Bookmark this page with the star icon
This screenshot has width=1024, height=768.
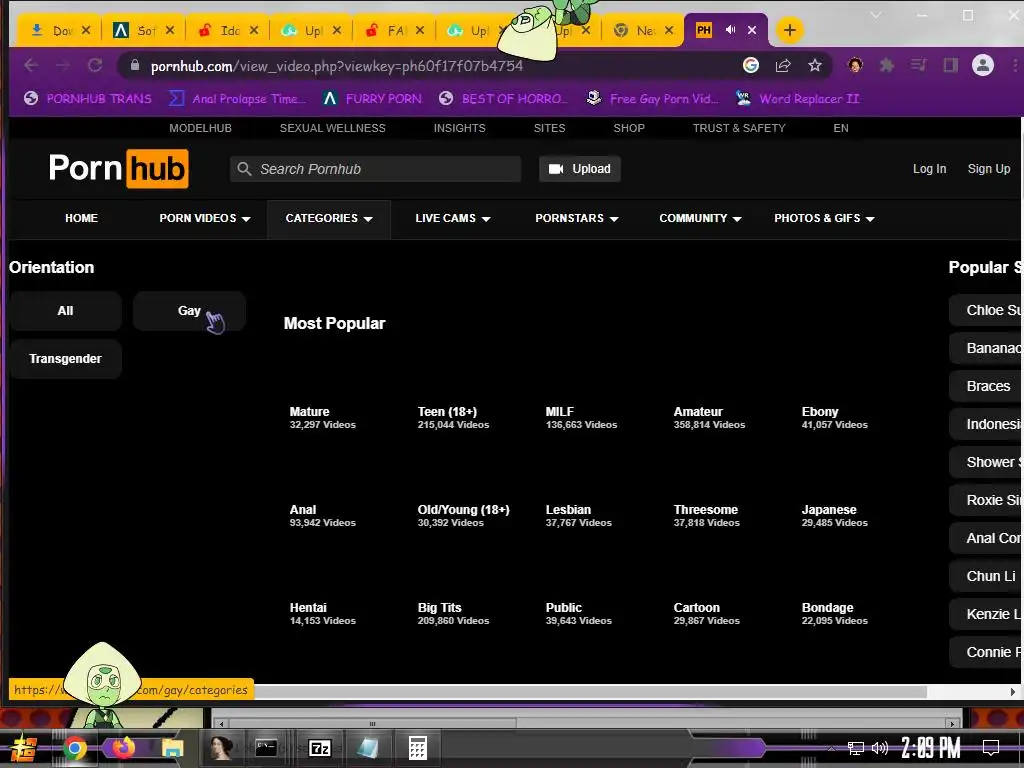point(814,65)
